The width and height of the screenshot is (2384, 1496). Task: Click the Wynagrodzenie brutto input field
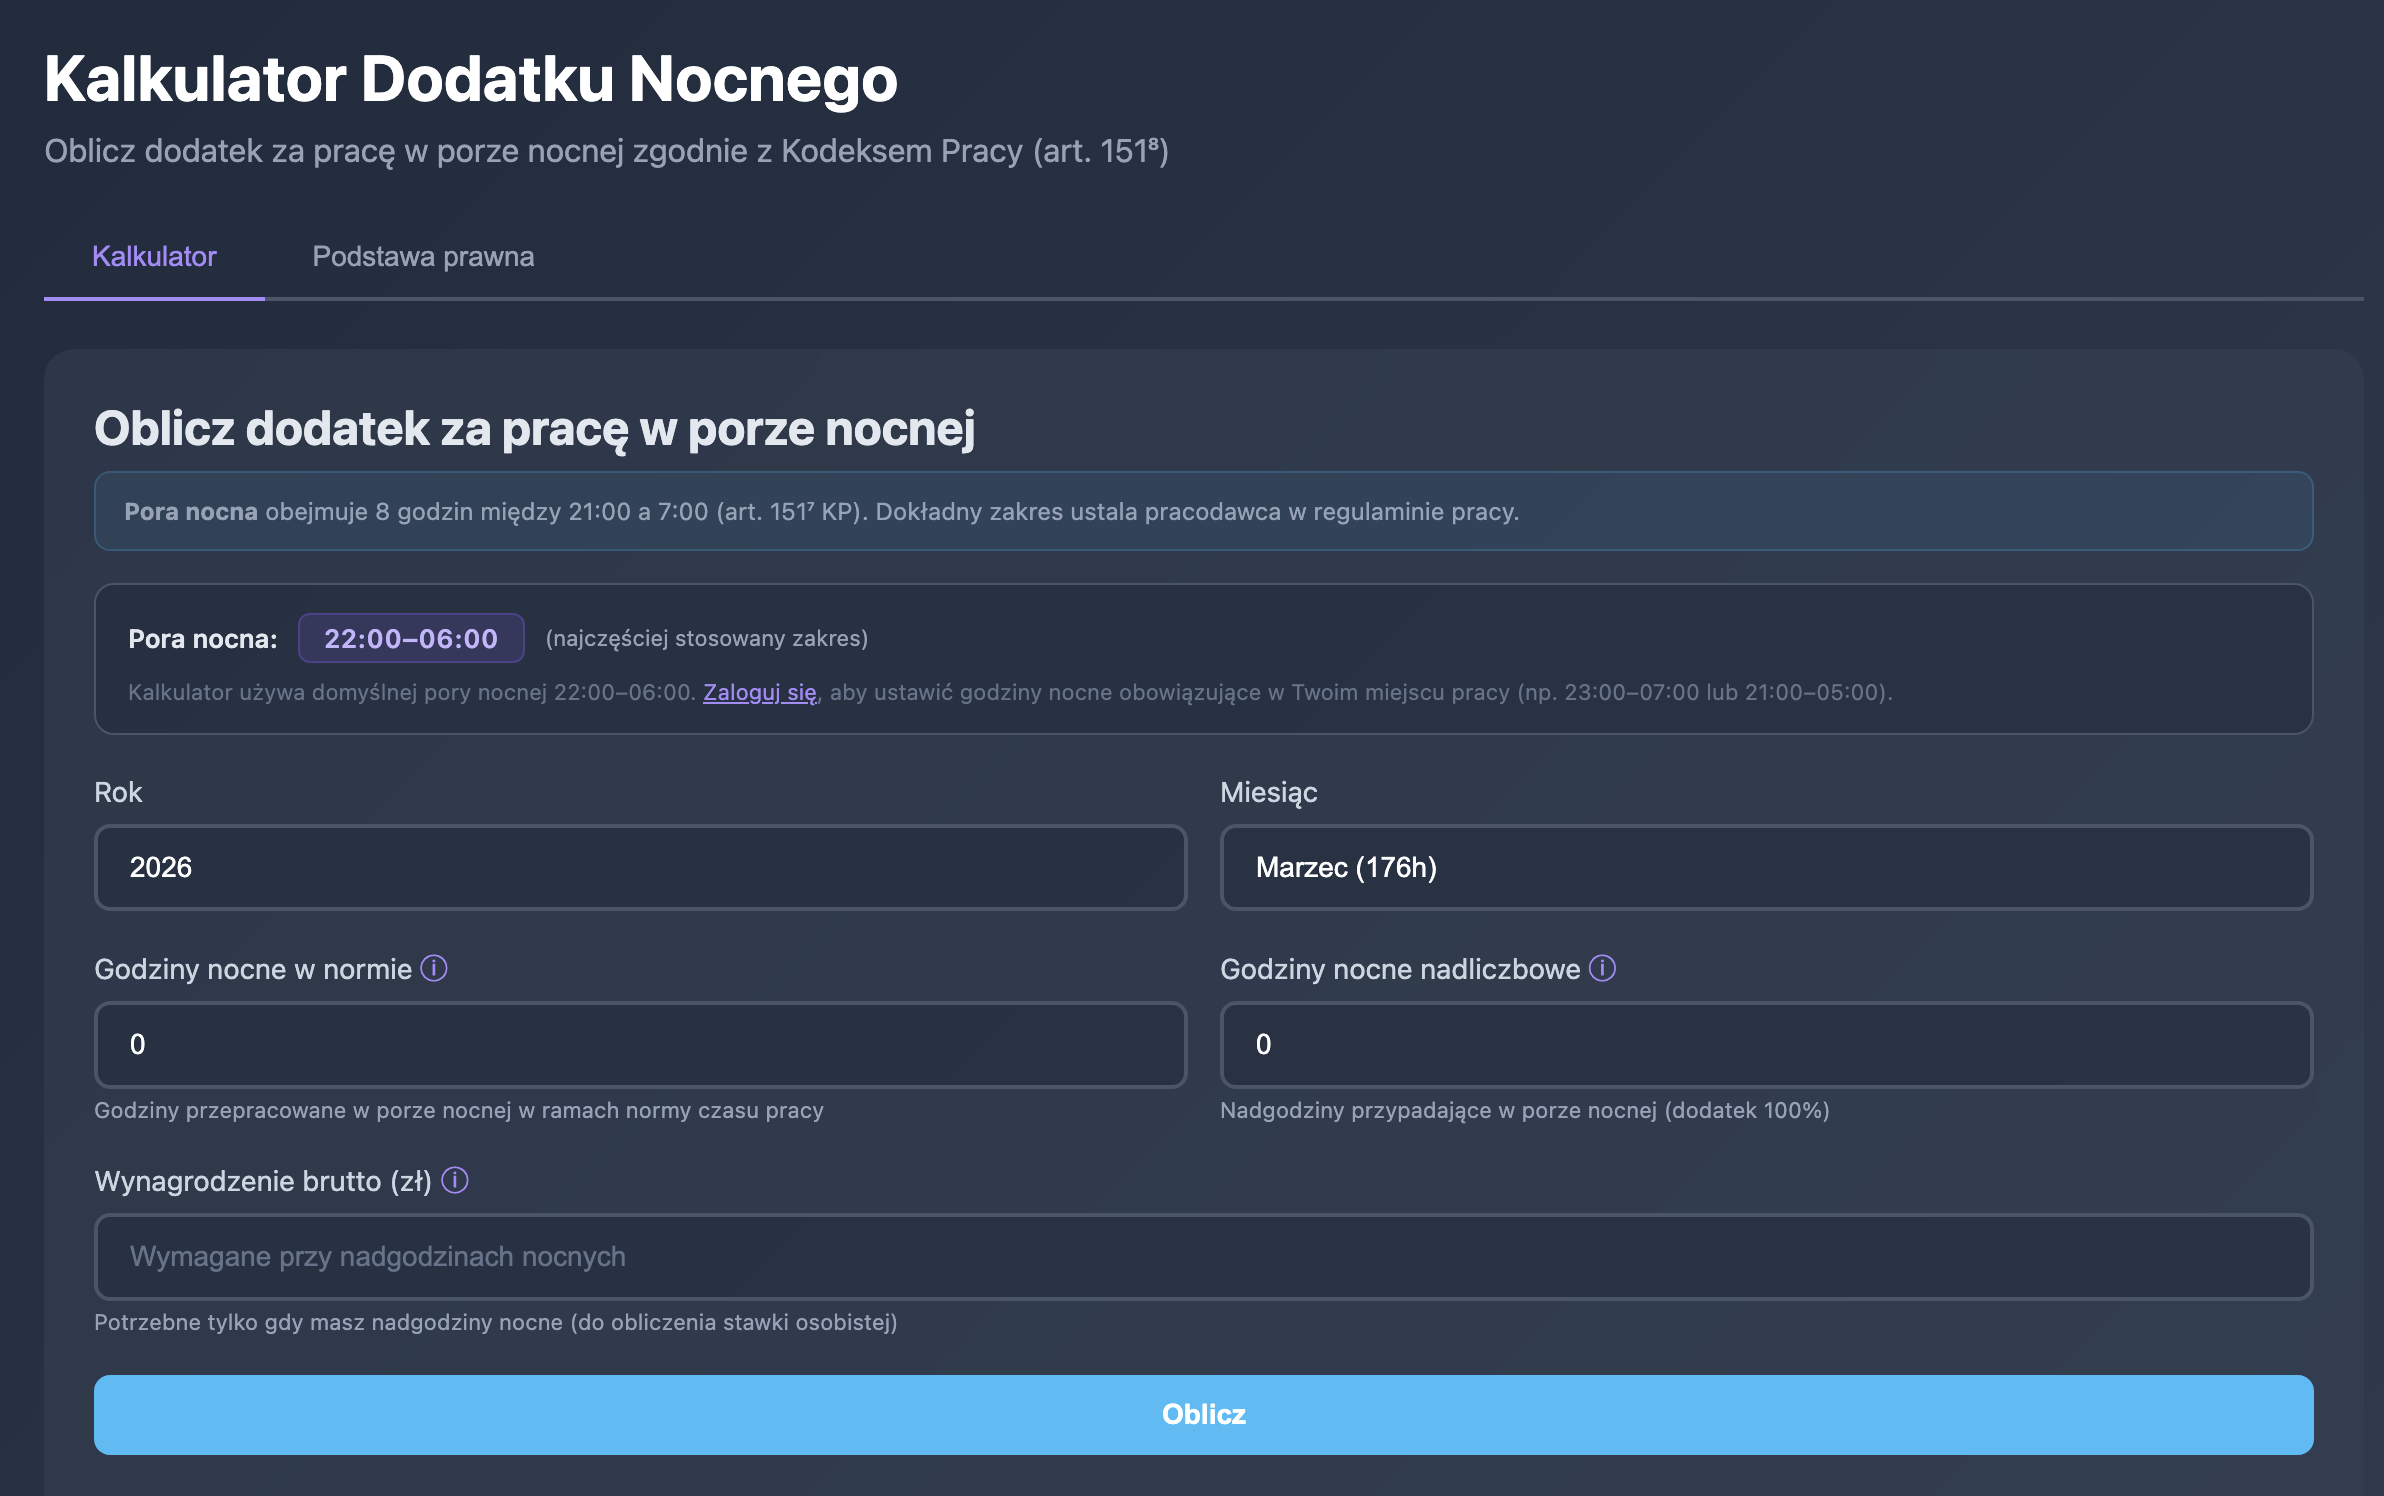tap(1203, 1256)
